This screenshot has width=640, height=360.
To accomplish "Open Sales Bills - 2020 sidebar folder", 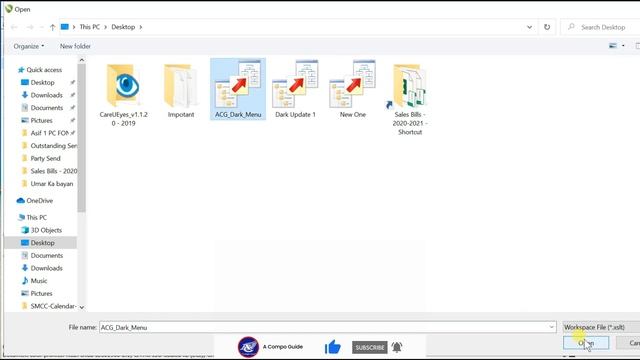I will point(53,171).
